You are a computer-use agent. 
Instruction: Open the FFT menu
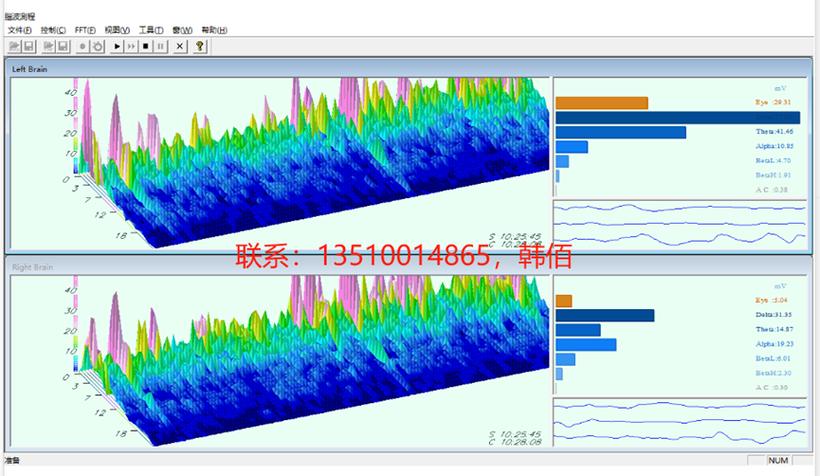(x=85, y=30)
